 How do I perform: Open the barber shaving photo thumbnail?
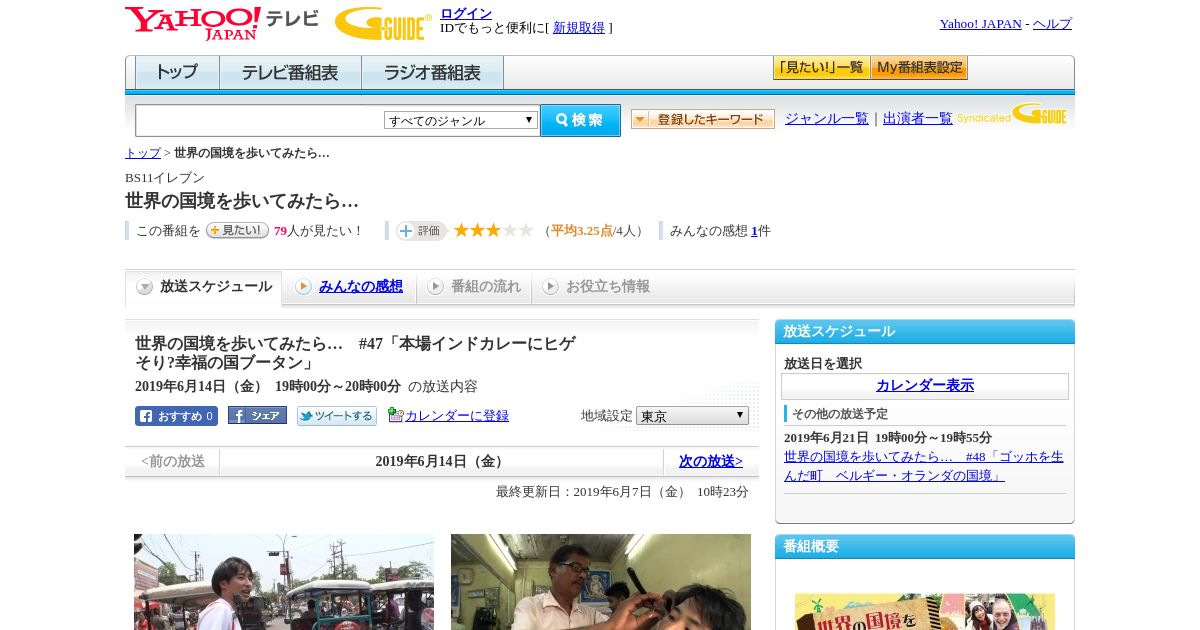point(601,582)
